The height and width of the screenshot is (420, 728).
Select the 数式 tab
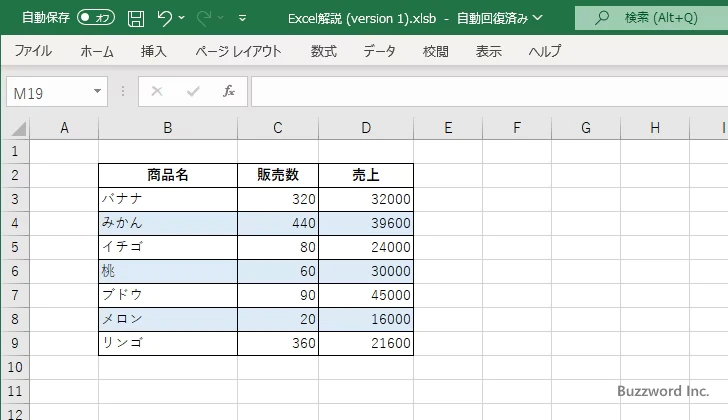[324, 51]
